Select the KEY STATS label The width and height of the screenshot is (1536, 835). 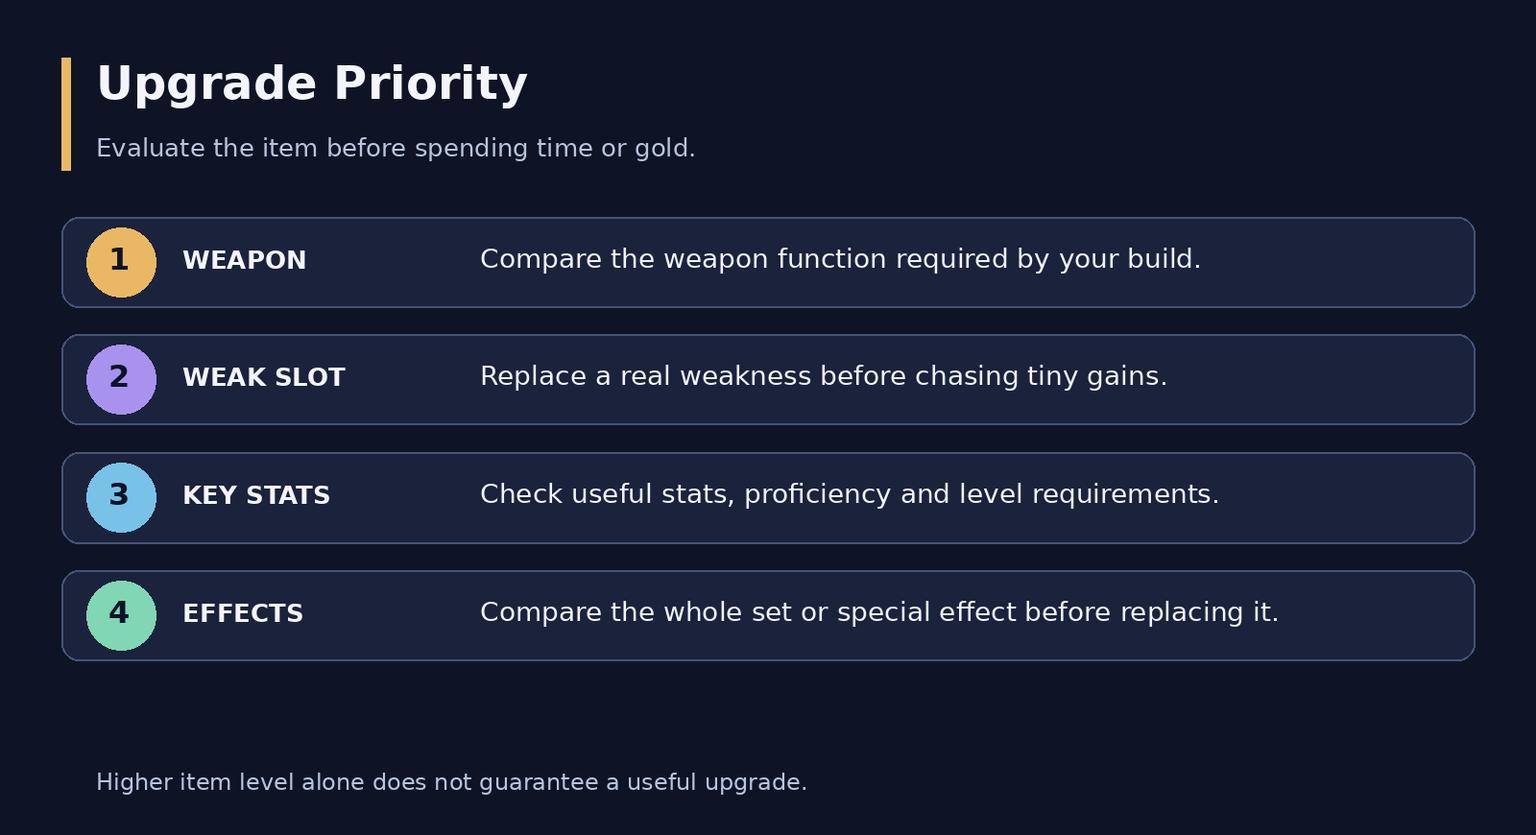pyautogui.click(x=256, y=496)
